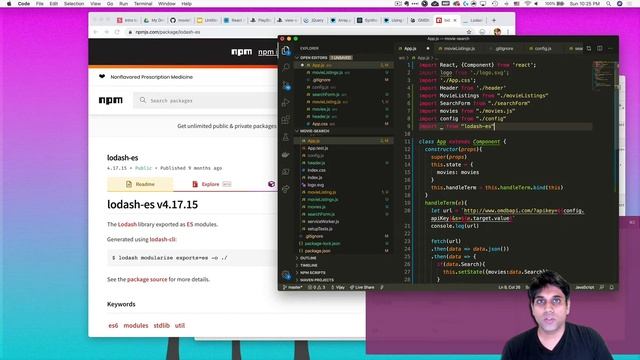Screen dimensions: 640x360
Task: Open the Explorer view in VS Code activity bar
Action: [x=286, y=51]
